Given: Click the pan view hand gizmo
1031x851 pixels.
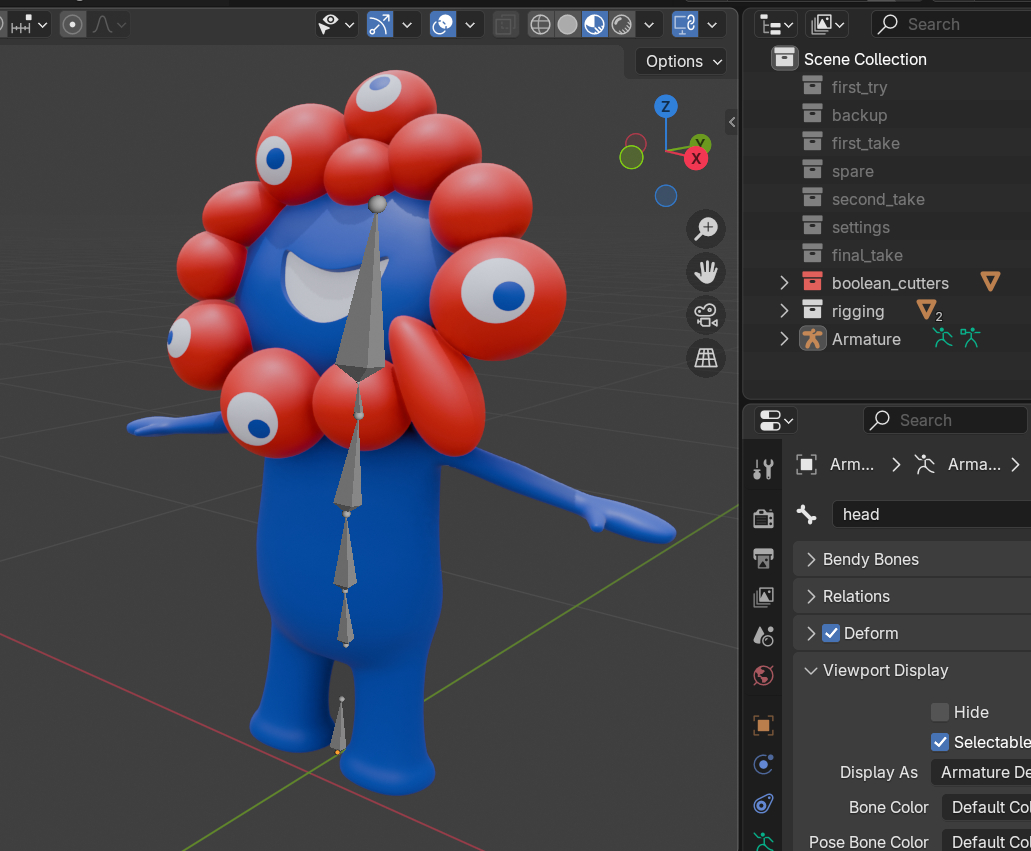Looking at the screenshot, I should (x=706, y=271).
